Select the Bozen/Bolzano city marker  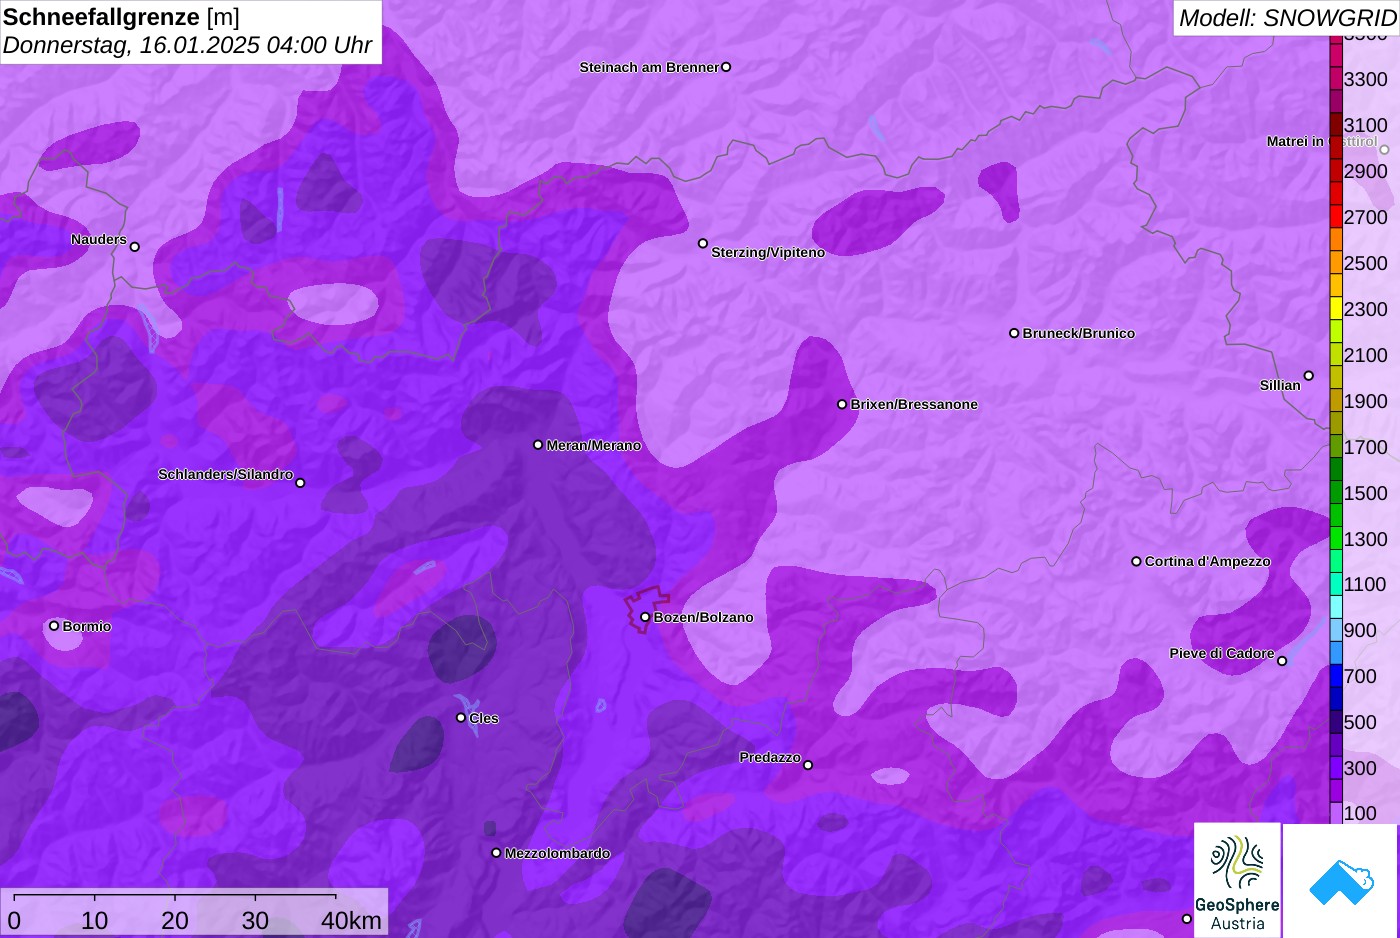tap(645, 617)
